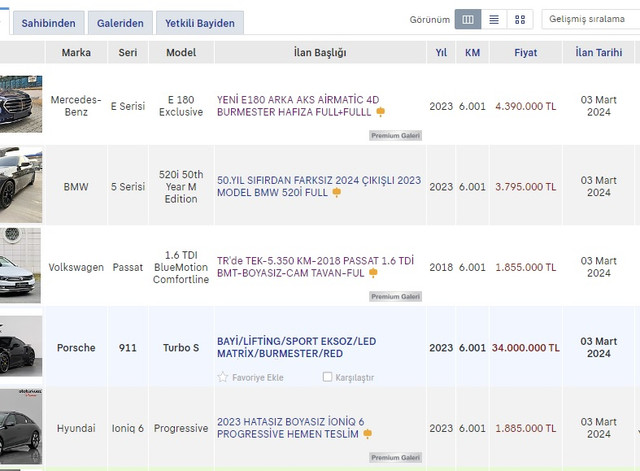The image size is (640, 471).
Task: Open the Passat 1.6 TDI listing title
Action: coord(315,267)
